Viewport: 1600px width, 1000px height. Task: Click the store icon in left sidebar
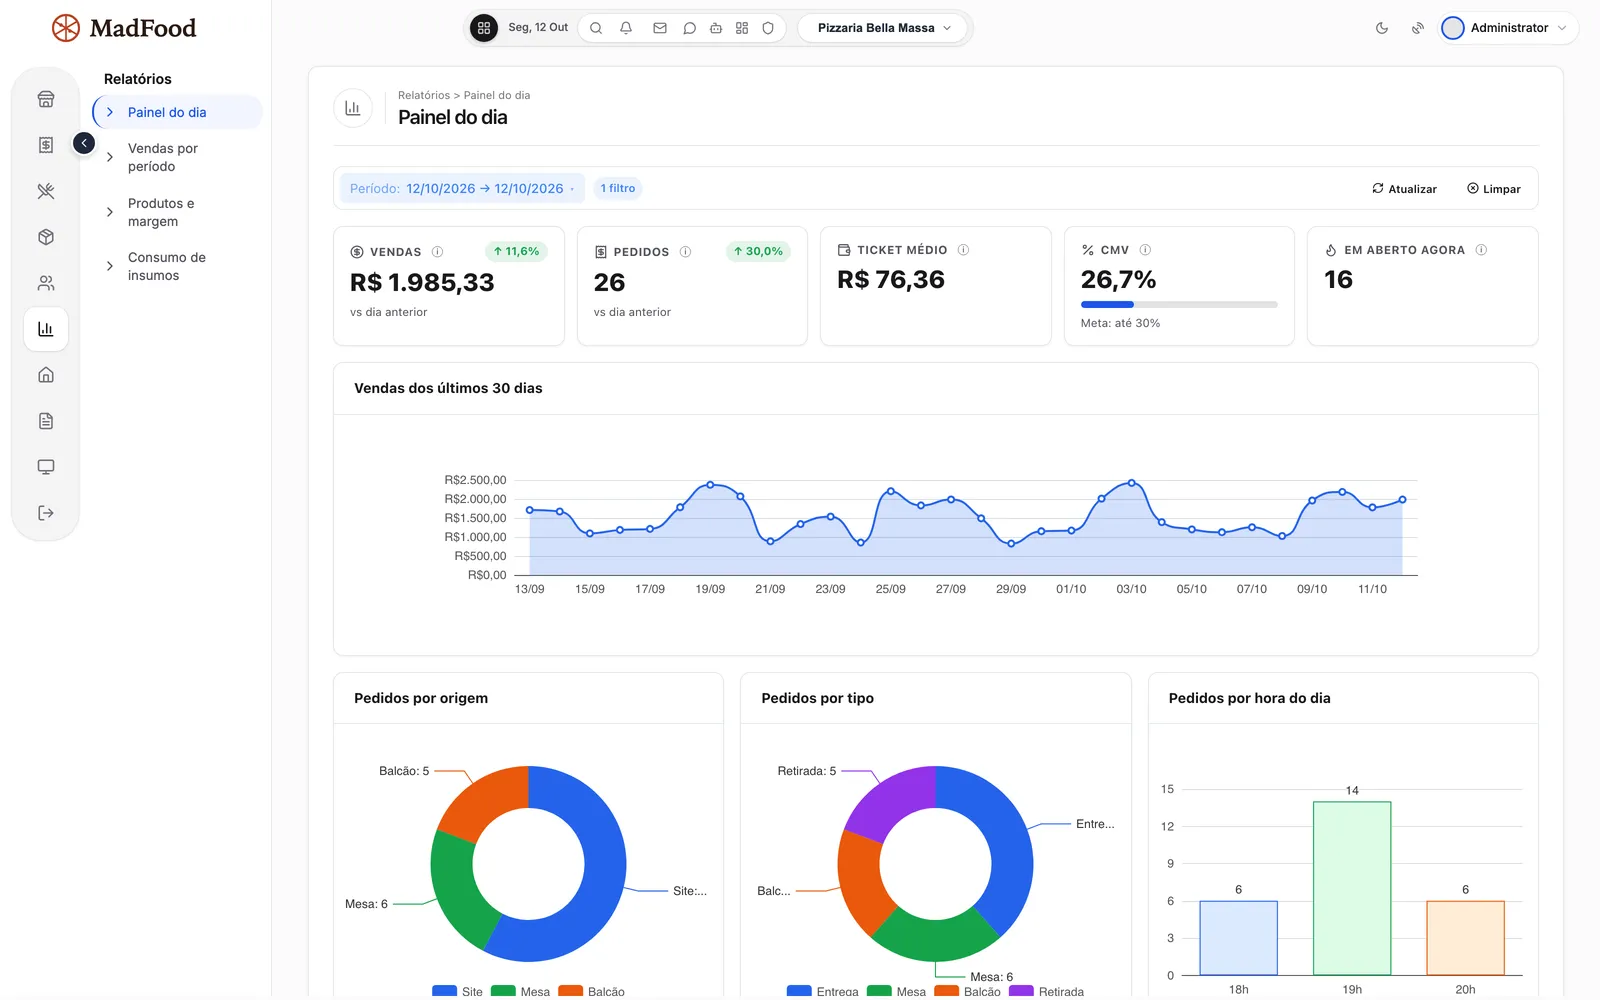click(46, 99)
